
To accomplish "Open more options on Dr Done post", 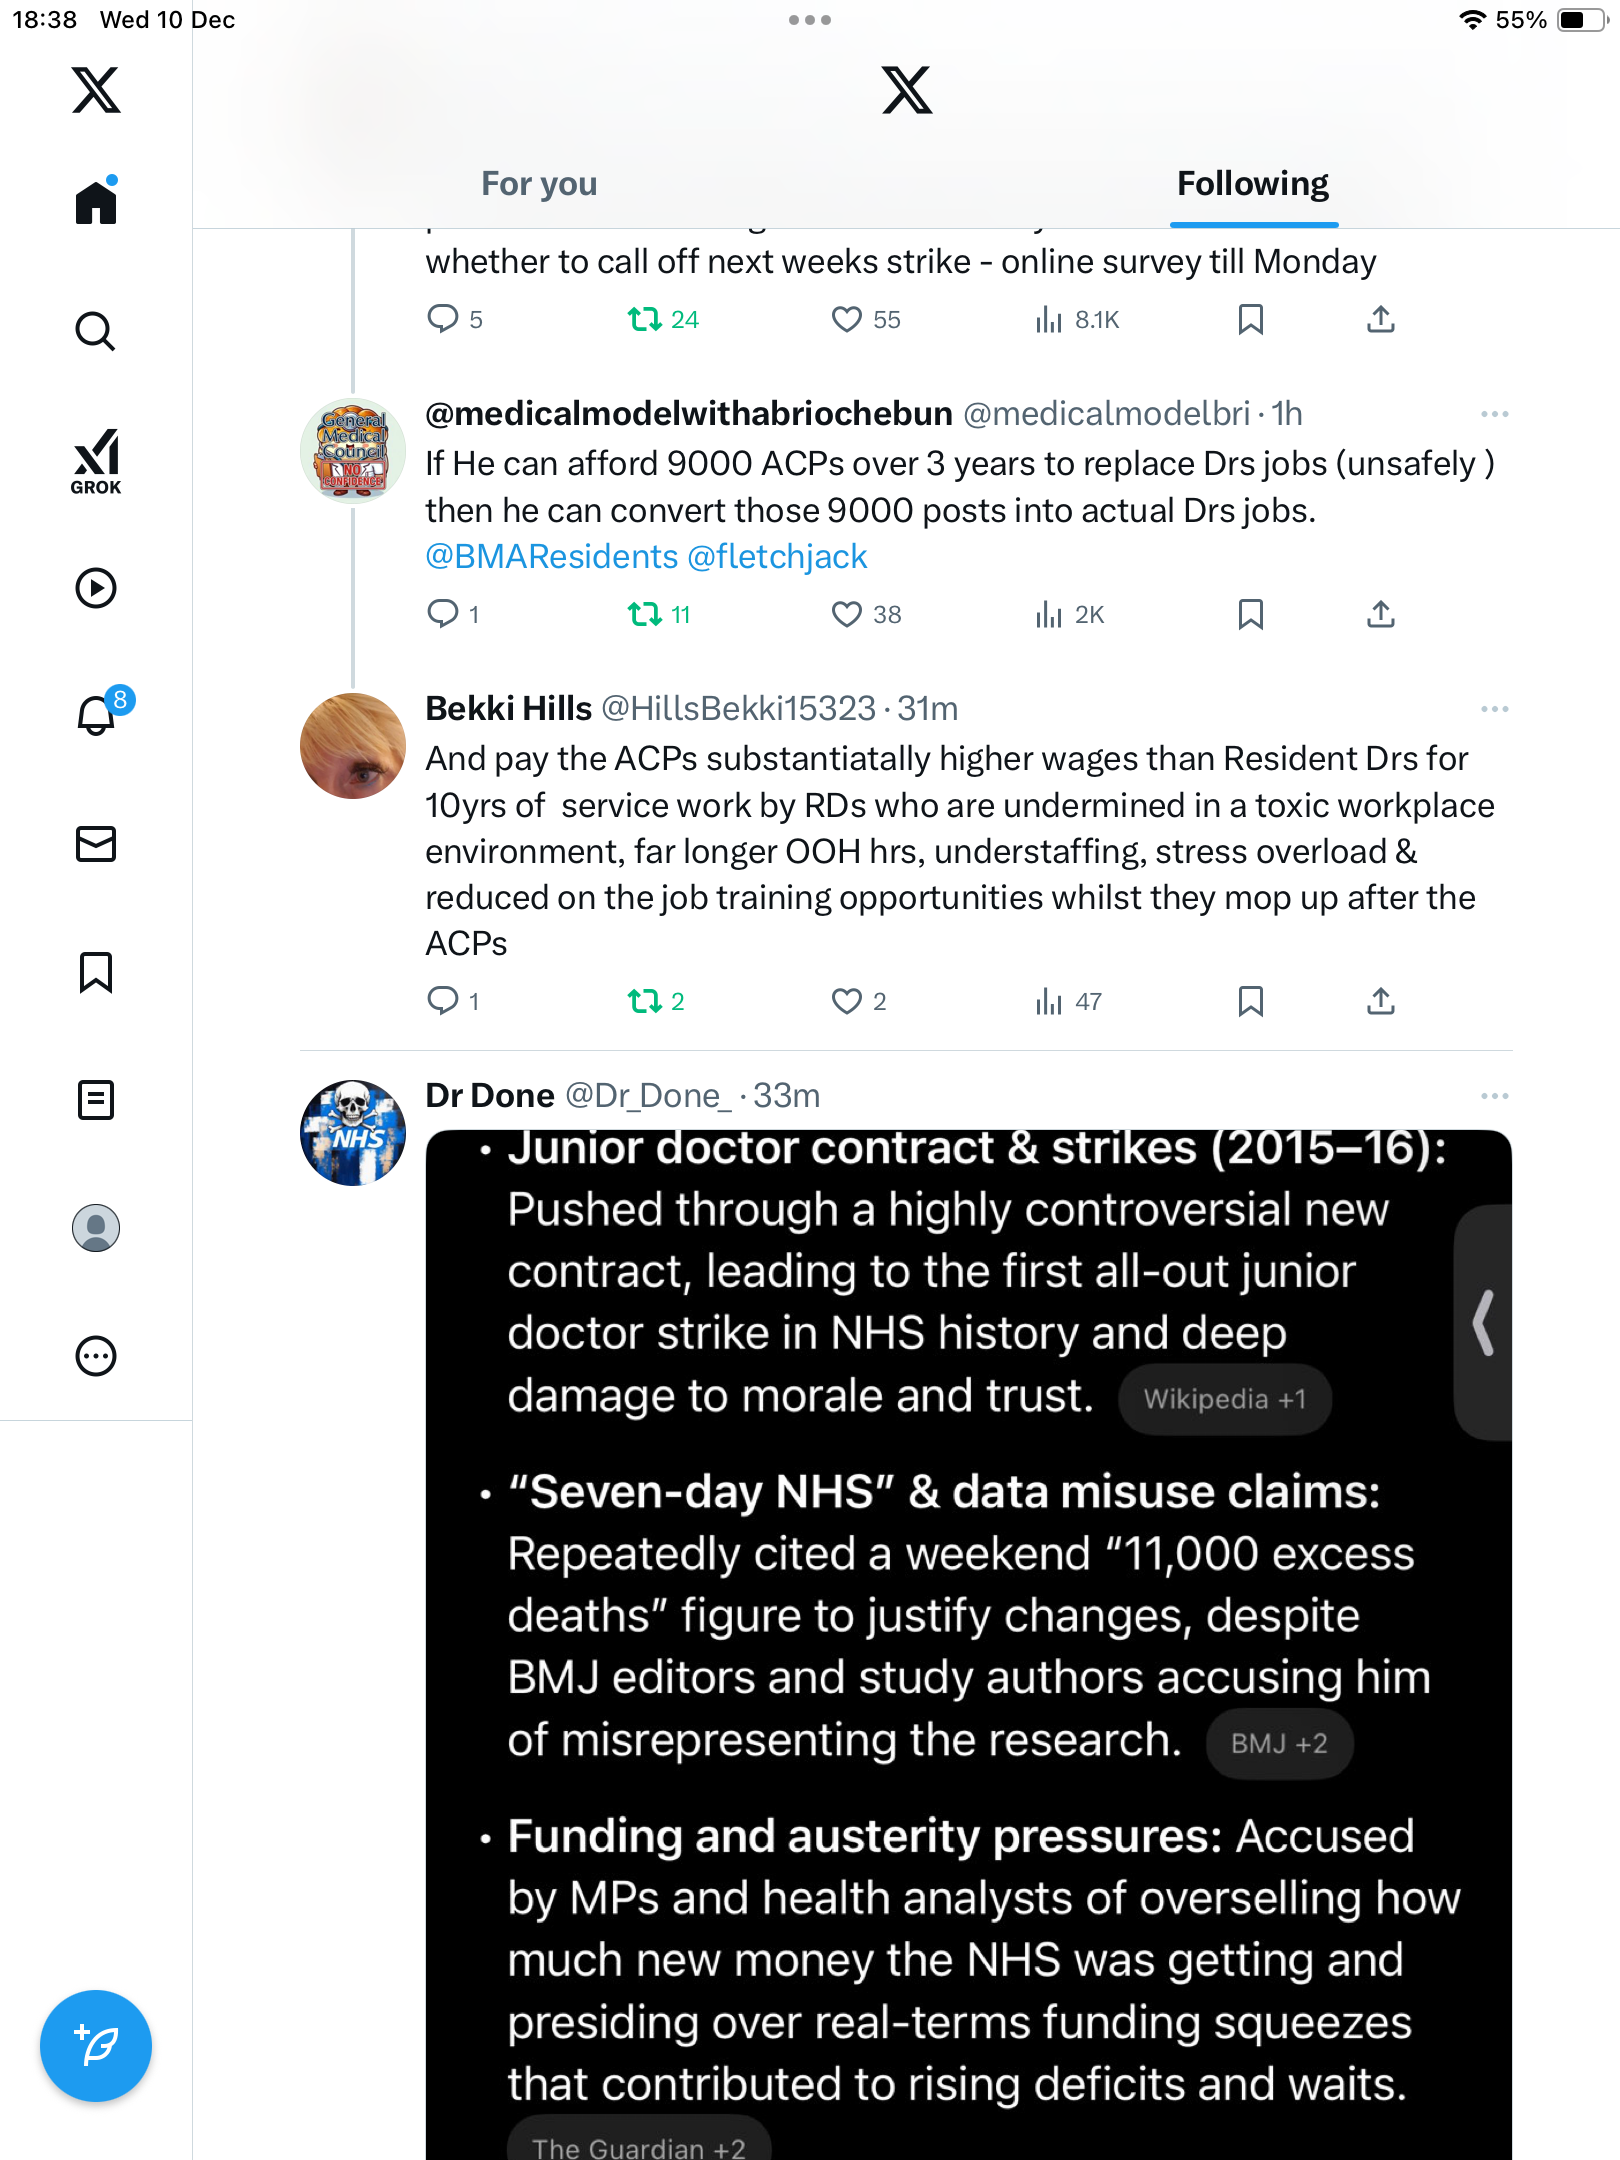I will click(x=1494, y=1096).
